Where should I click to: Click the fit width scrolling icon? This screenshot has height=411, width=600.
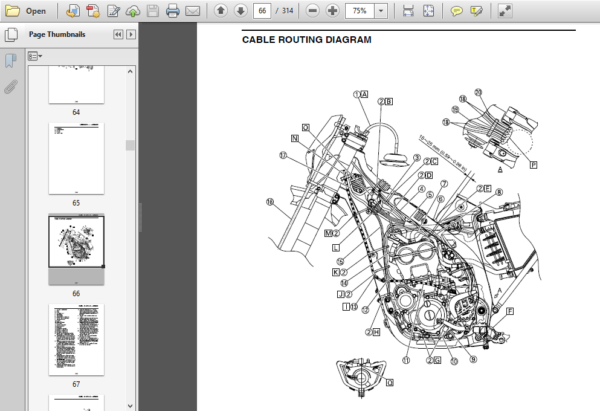click(408, 11)
